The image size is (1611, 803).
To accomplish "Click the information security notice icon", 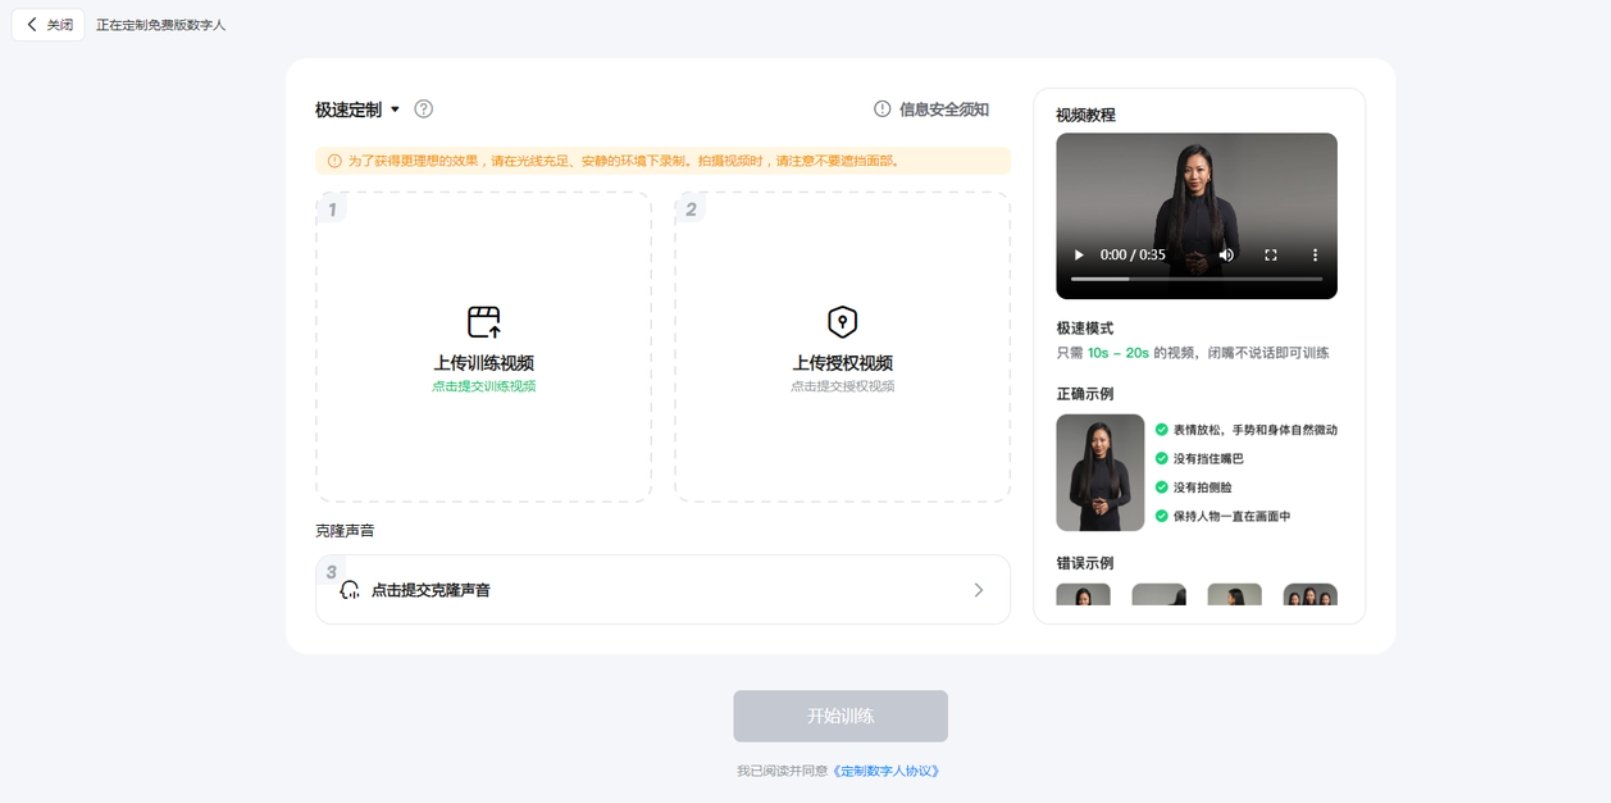I will click(x=882, y=109).
